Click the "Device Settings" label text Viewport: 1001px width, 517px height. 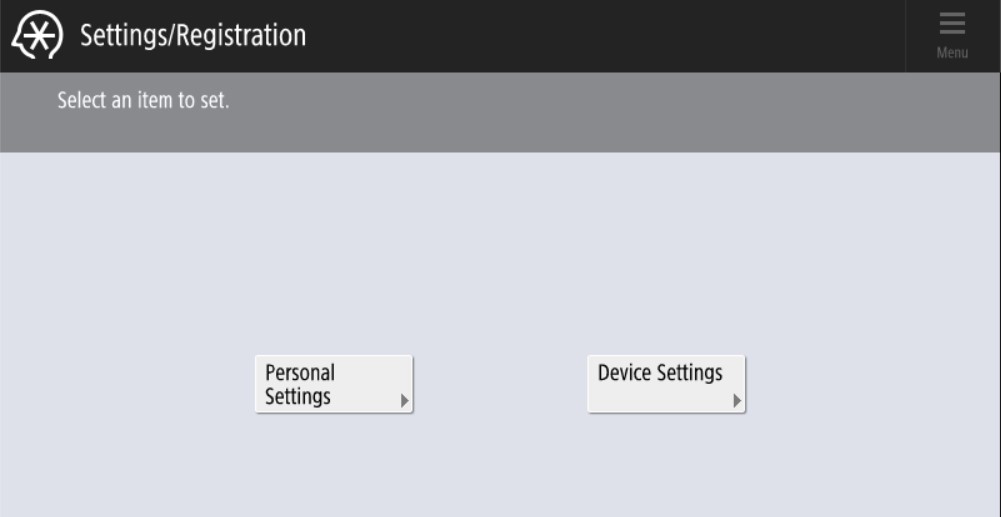(x=660, y=373)
